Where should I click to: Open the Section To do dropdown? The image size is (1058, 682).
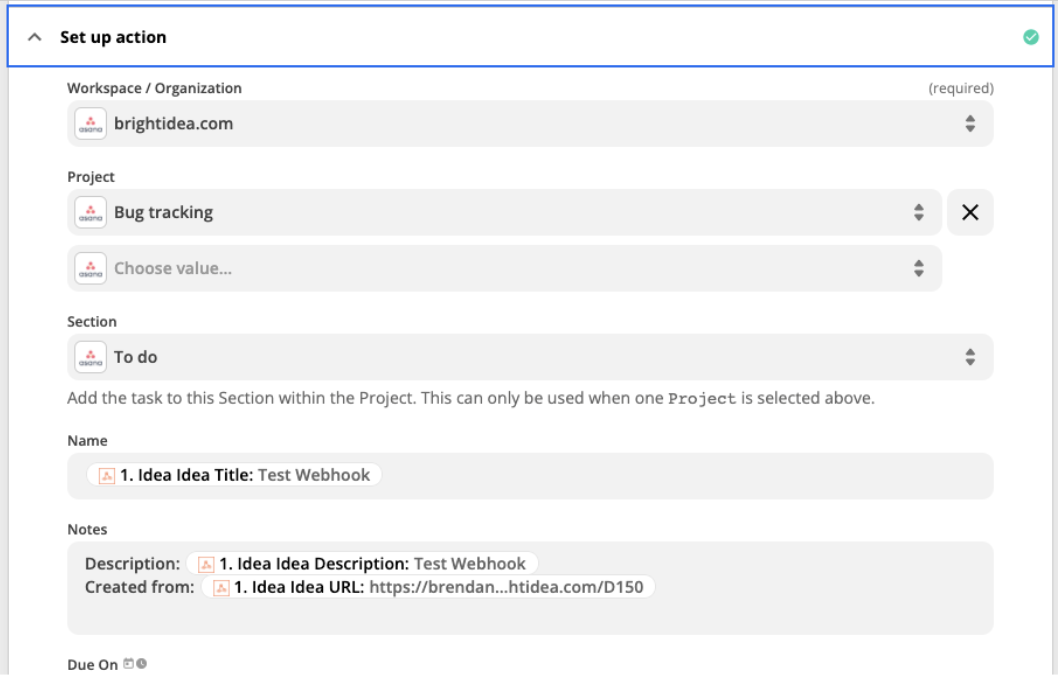pyautogui.click(x=530, y=357)
